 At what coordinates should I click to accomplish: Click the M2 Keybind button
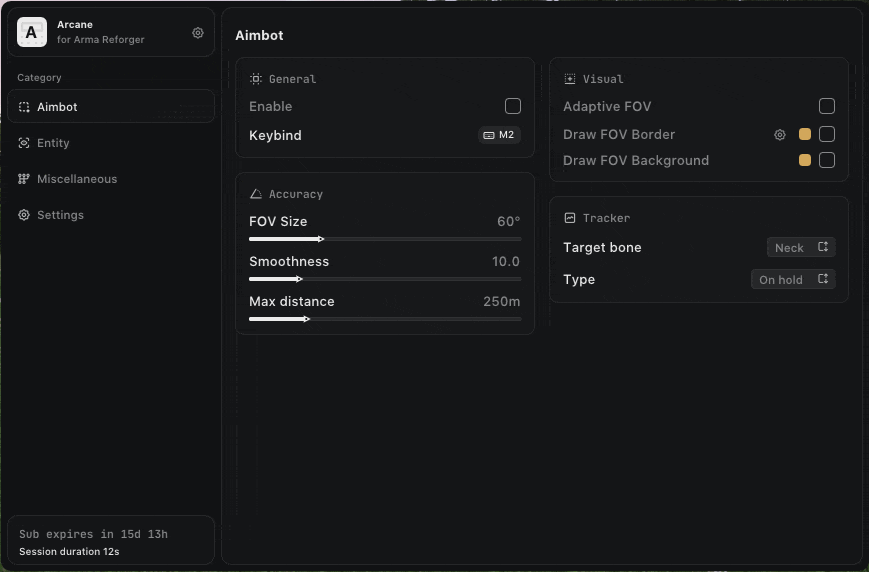(499, 135)
